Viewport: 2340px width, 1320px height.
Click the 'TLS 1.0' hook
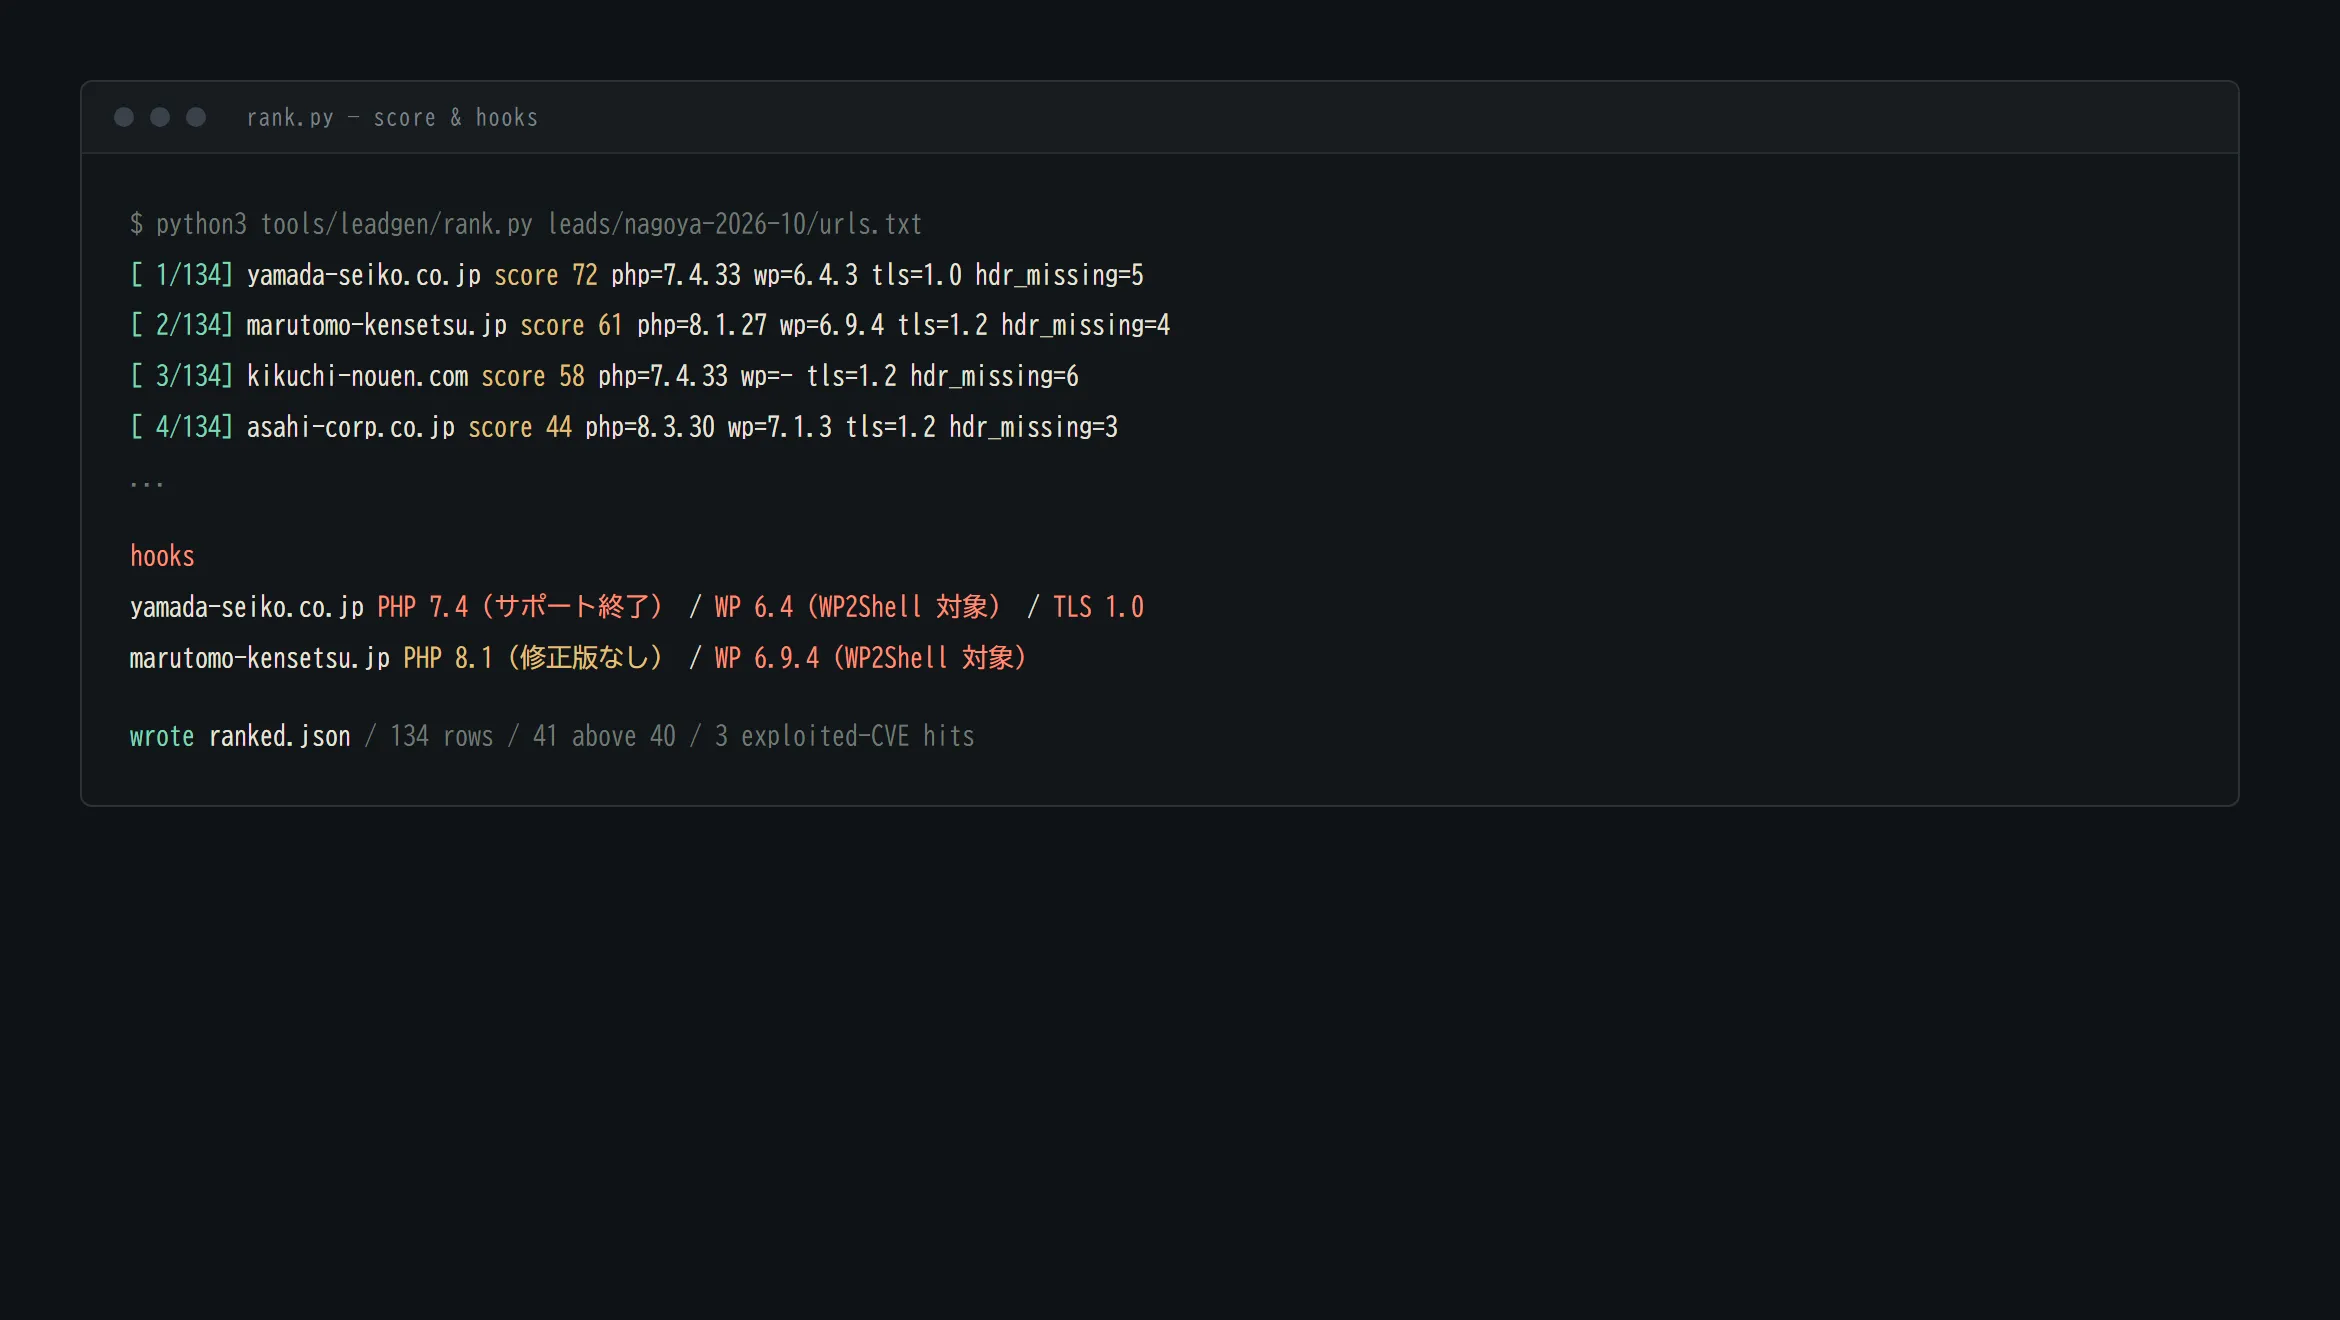click(1099, 607)
